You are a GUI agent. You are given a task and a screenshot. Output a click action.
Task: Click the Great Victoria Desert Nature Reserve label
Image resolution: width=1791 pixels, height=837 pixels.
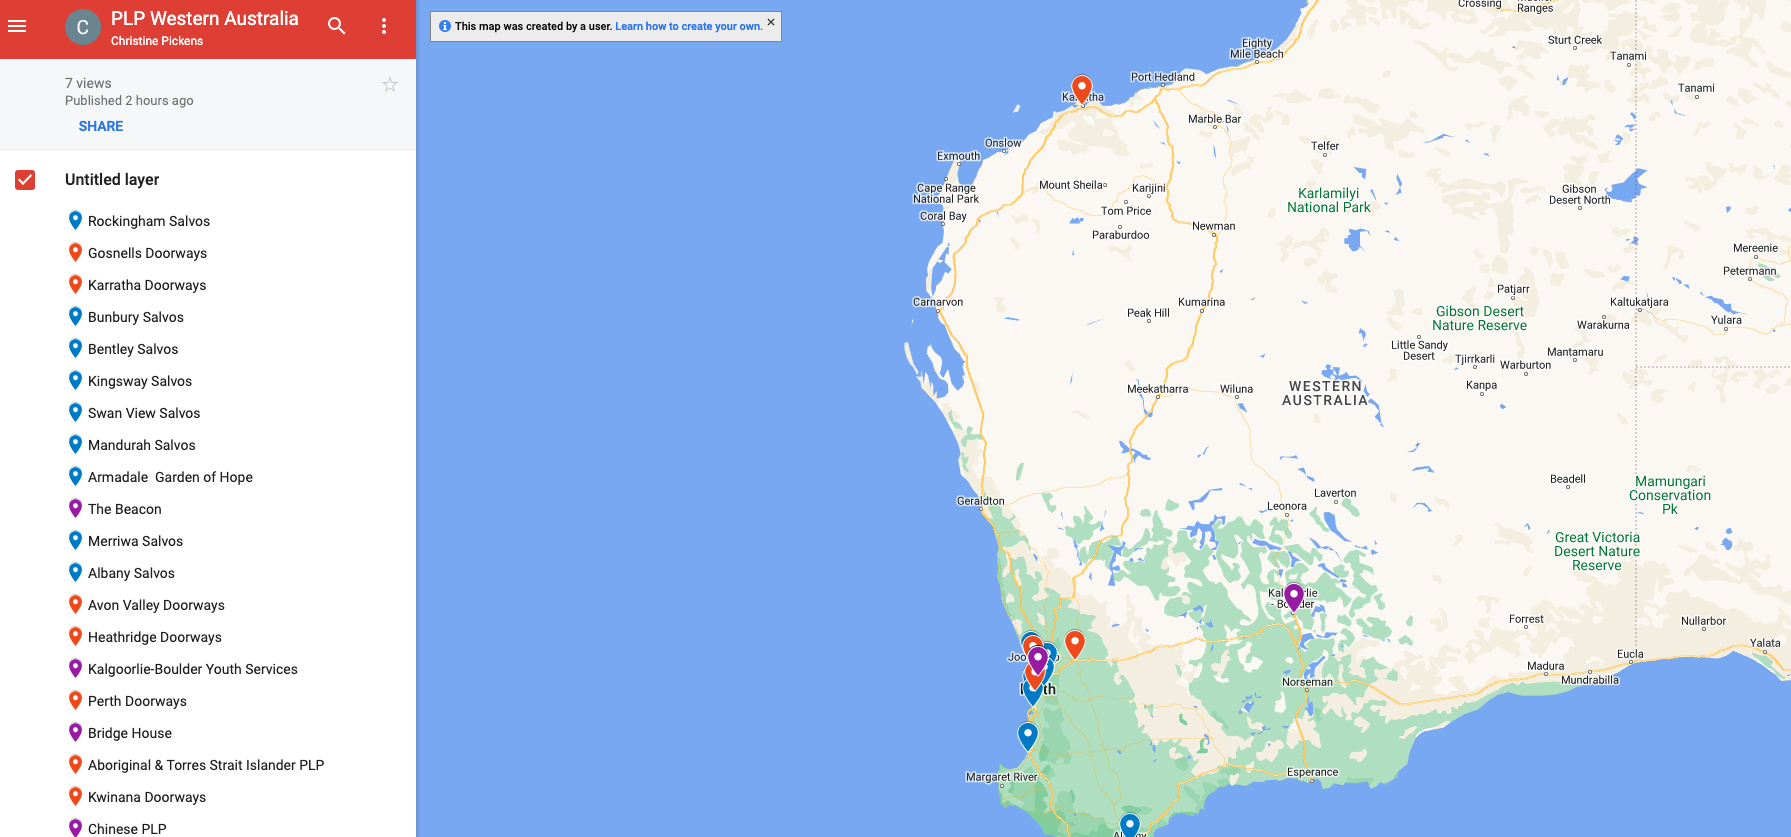[x=1597, y=551]
